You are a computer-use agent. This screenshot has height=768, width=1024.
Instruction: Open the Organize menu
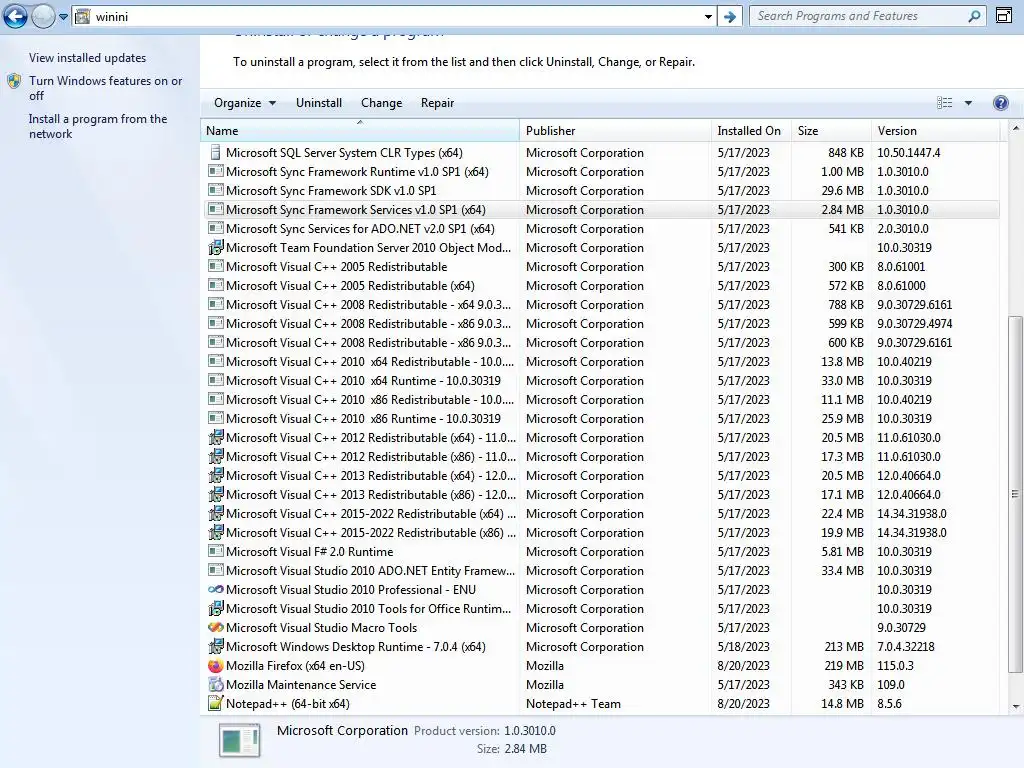pyautogui.click(x=245, y=103)
